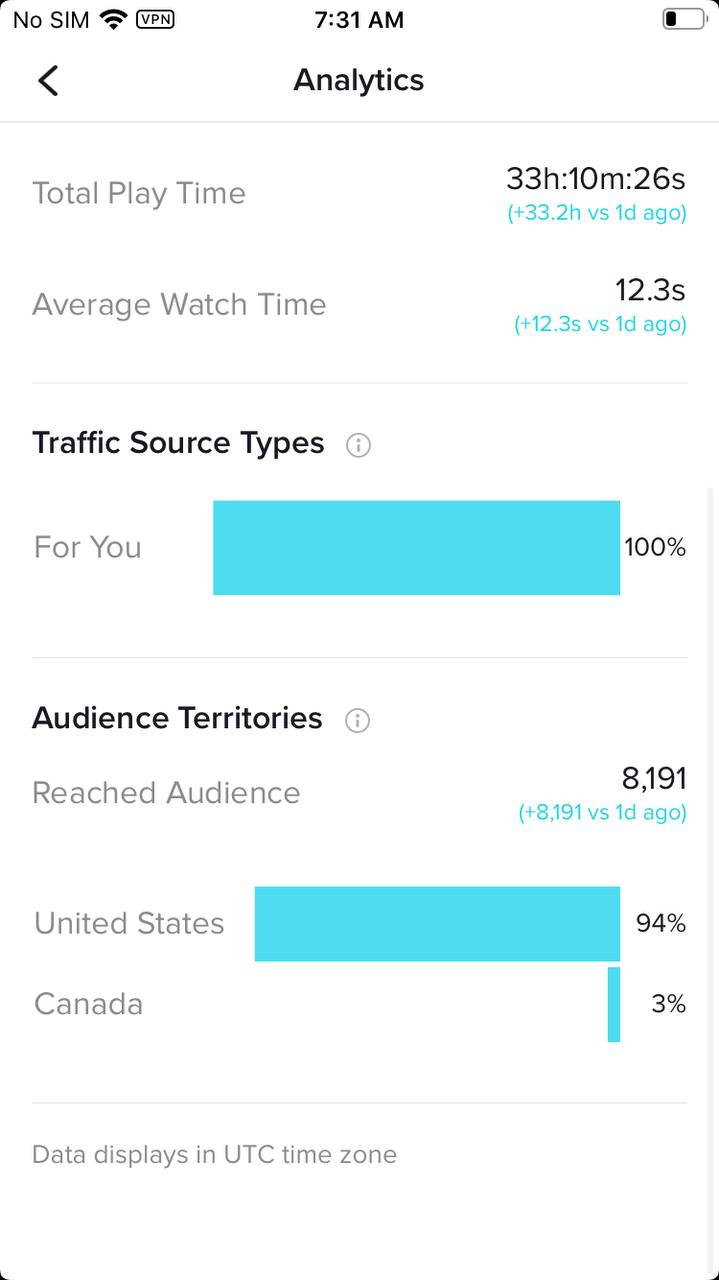The width and height of the screenshot is (719, 1280).
Task: Tap the 12.3s average watch value
Action: [650, 290]
